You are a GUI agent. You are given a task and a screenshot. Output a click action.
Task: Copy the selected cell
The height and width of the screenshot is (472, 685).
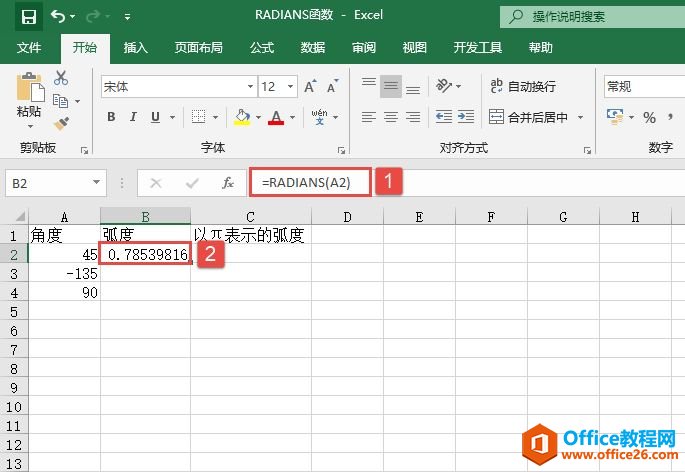click(x=60, y=101)
